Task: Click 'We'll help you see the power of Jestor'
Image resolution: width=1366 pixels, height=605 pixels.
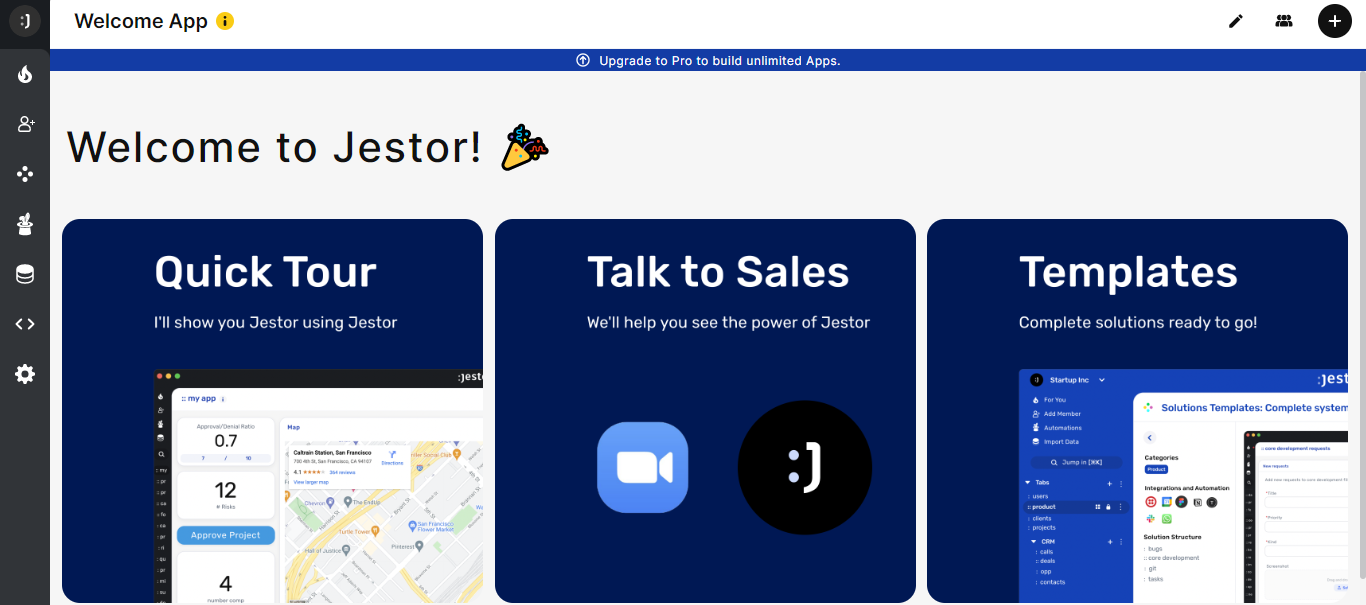Action: click(728, 322)
